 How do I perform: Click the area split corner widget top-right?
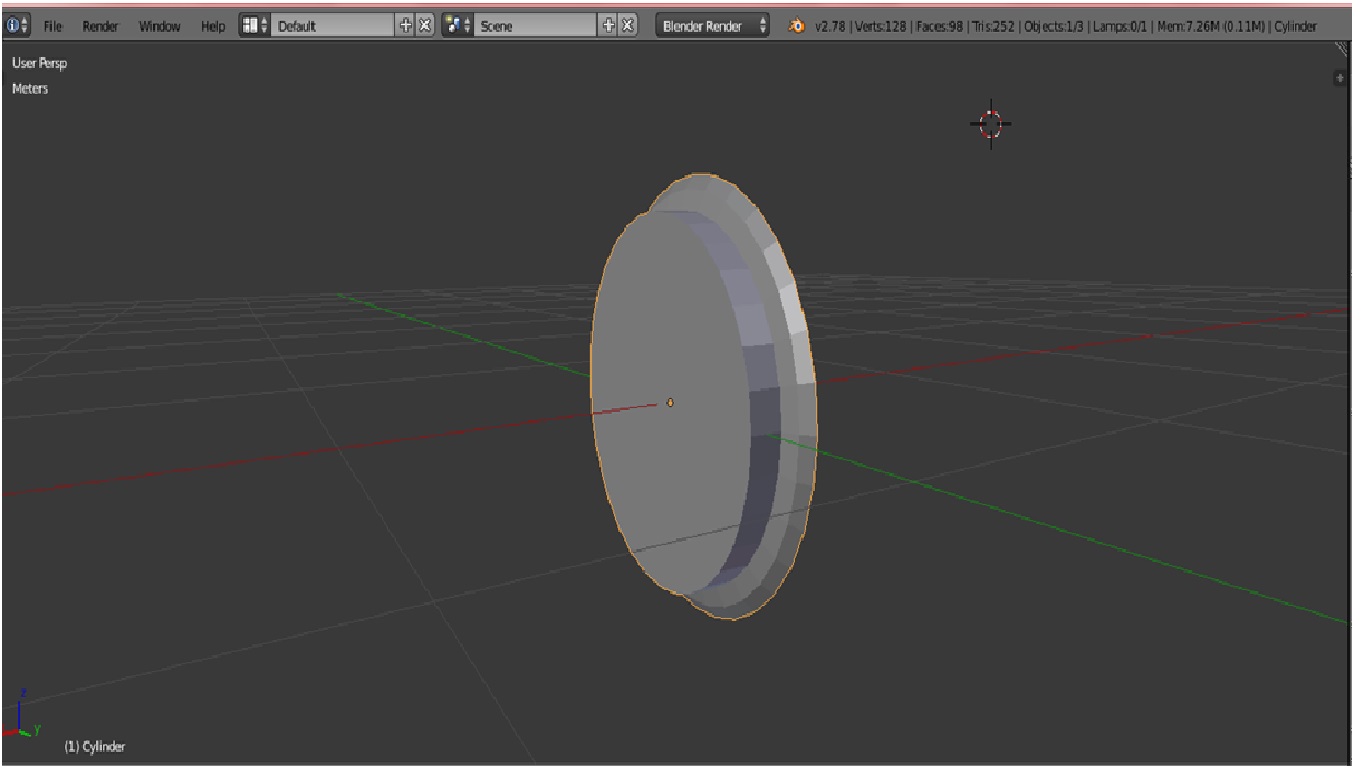pos(1341,48)
